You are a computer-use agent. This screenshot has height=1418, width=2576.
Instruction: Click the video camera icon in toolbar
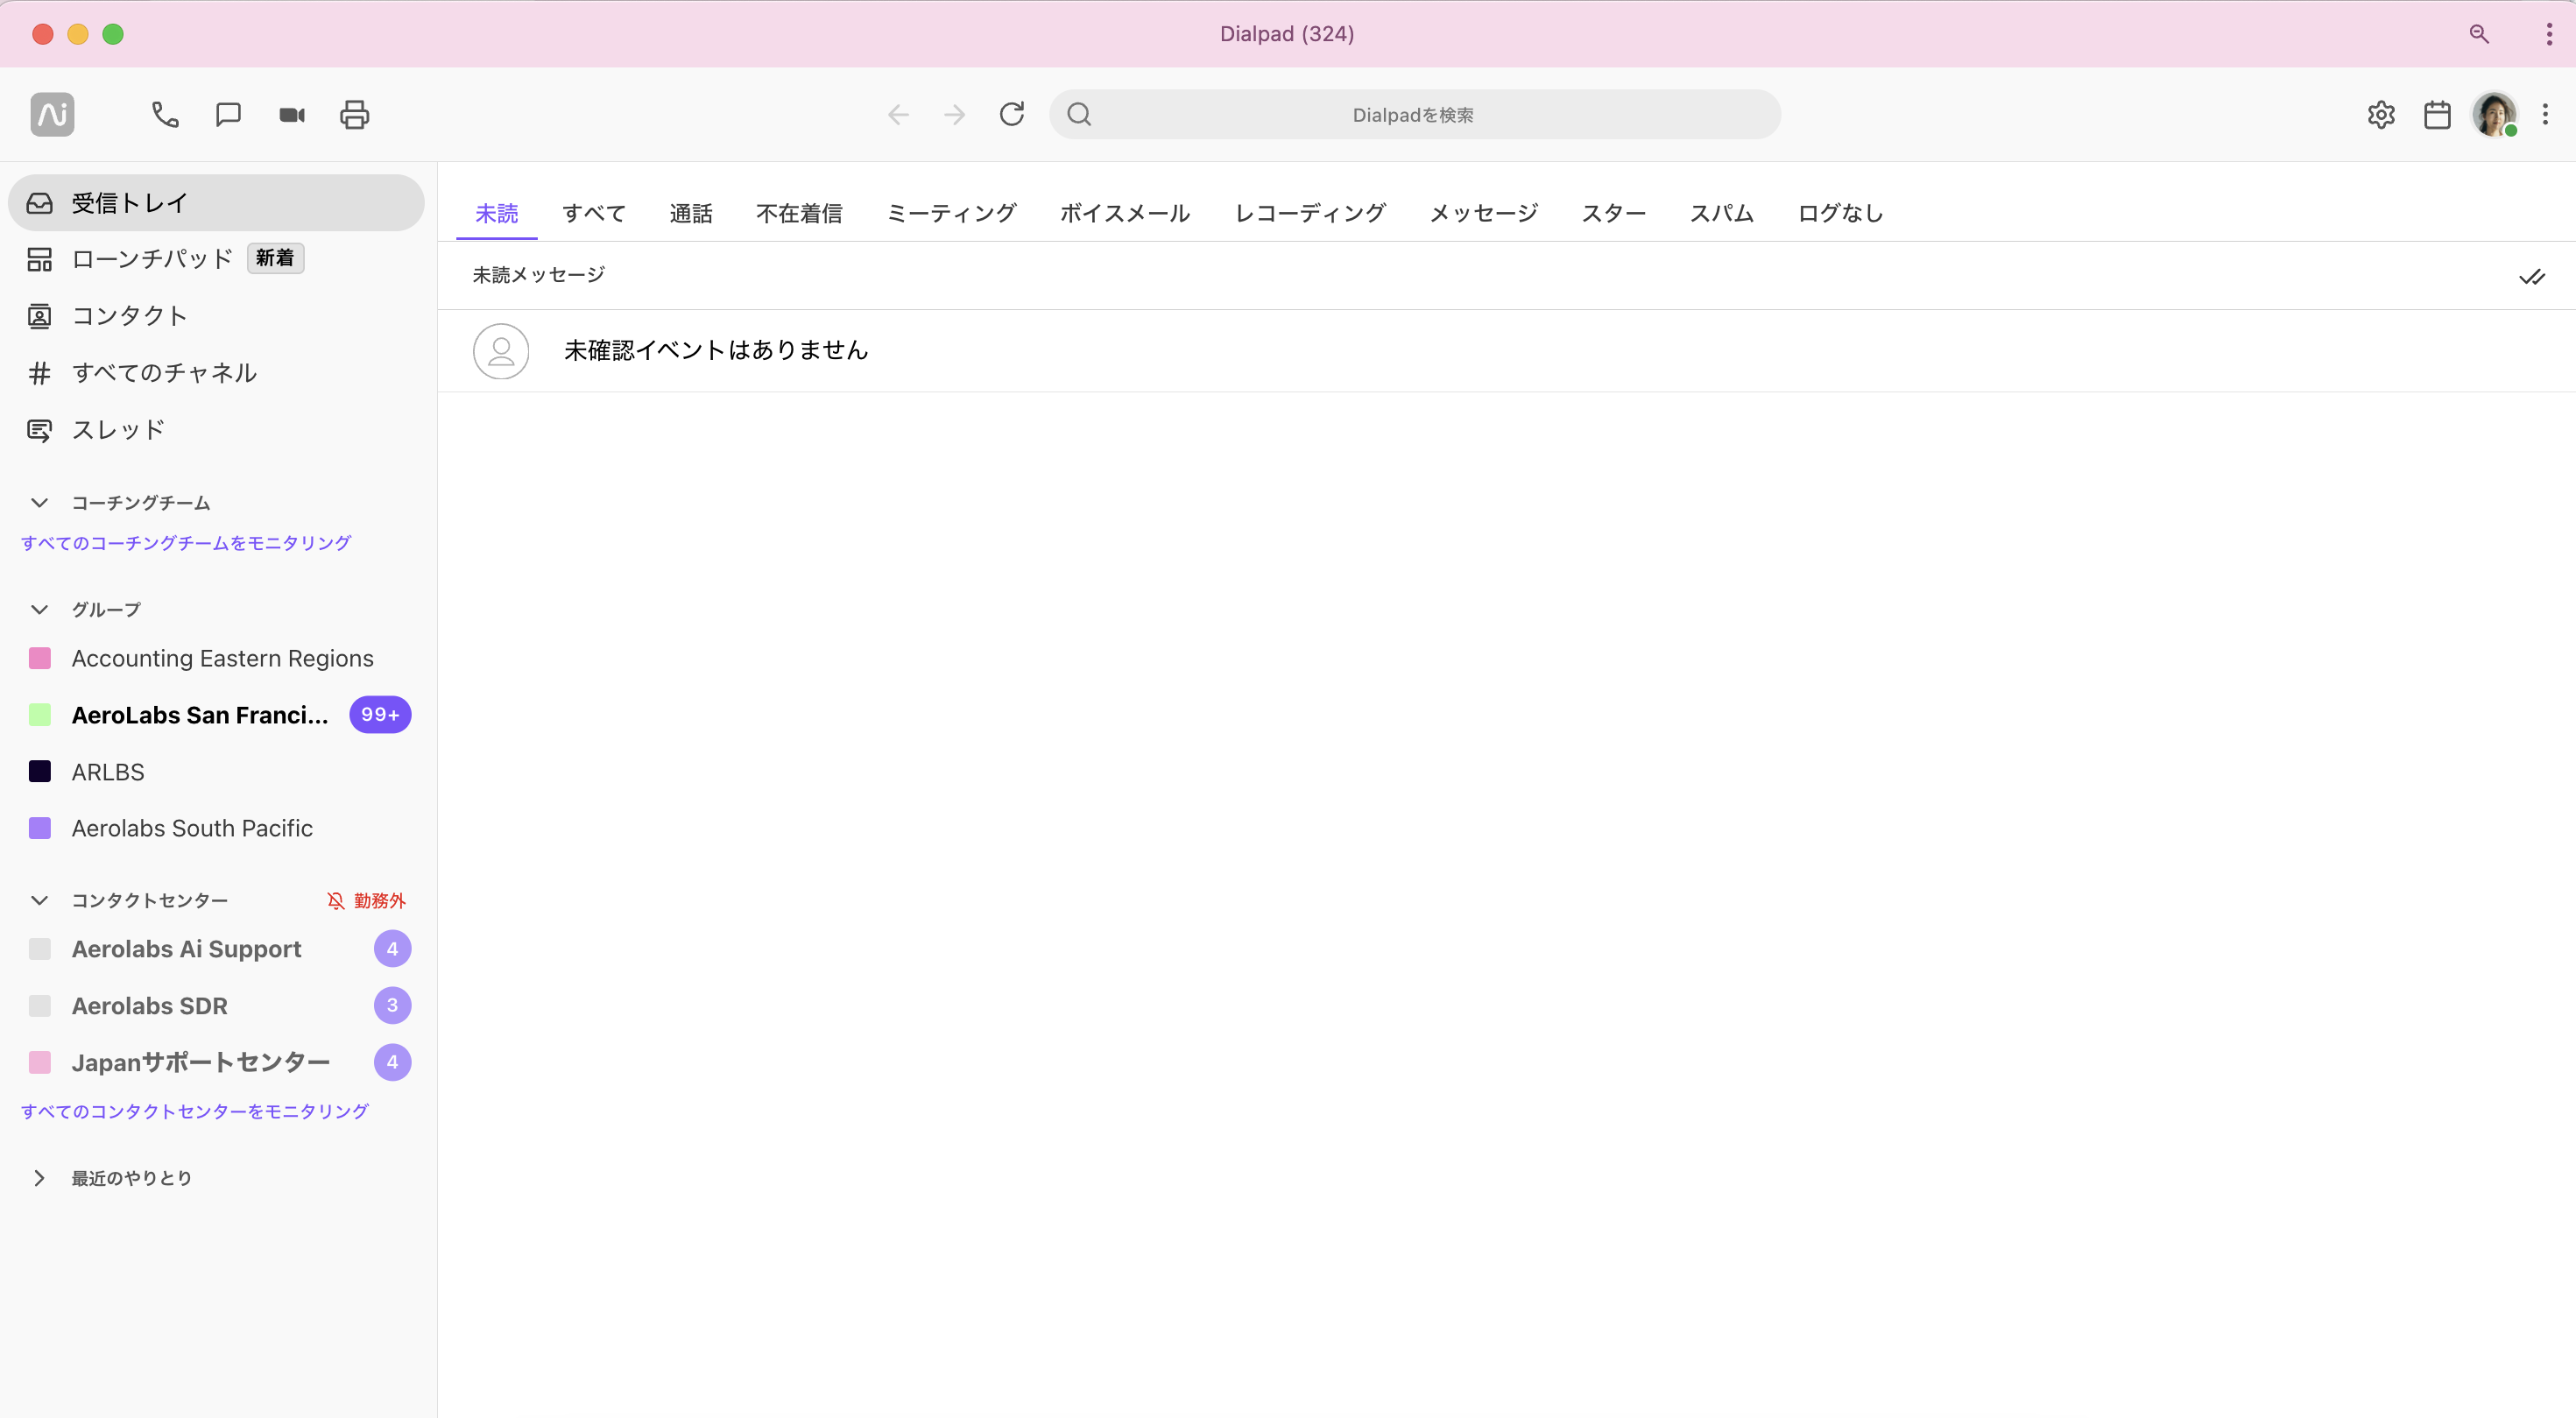[x=292, y=116]
